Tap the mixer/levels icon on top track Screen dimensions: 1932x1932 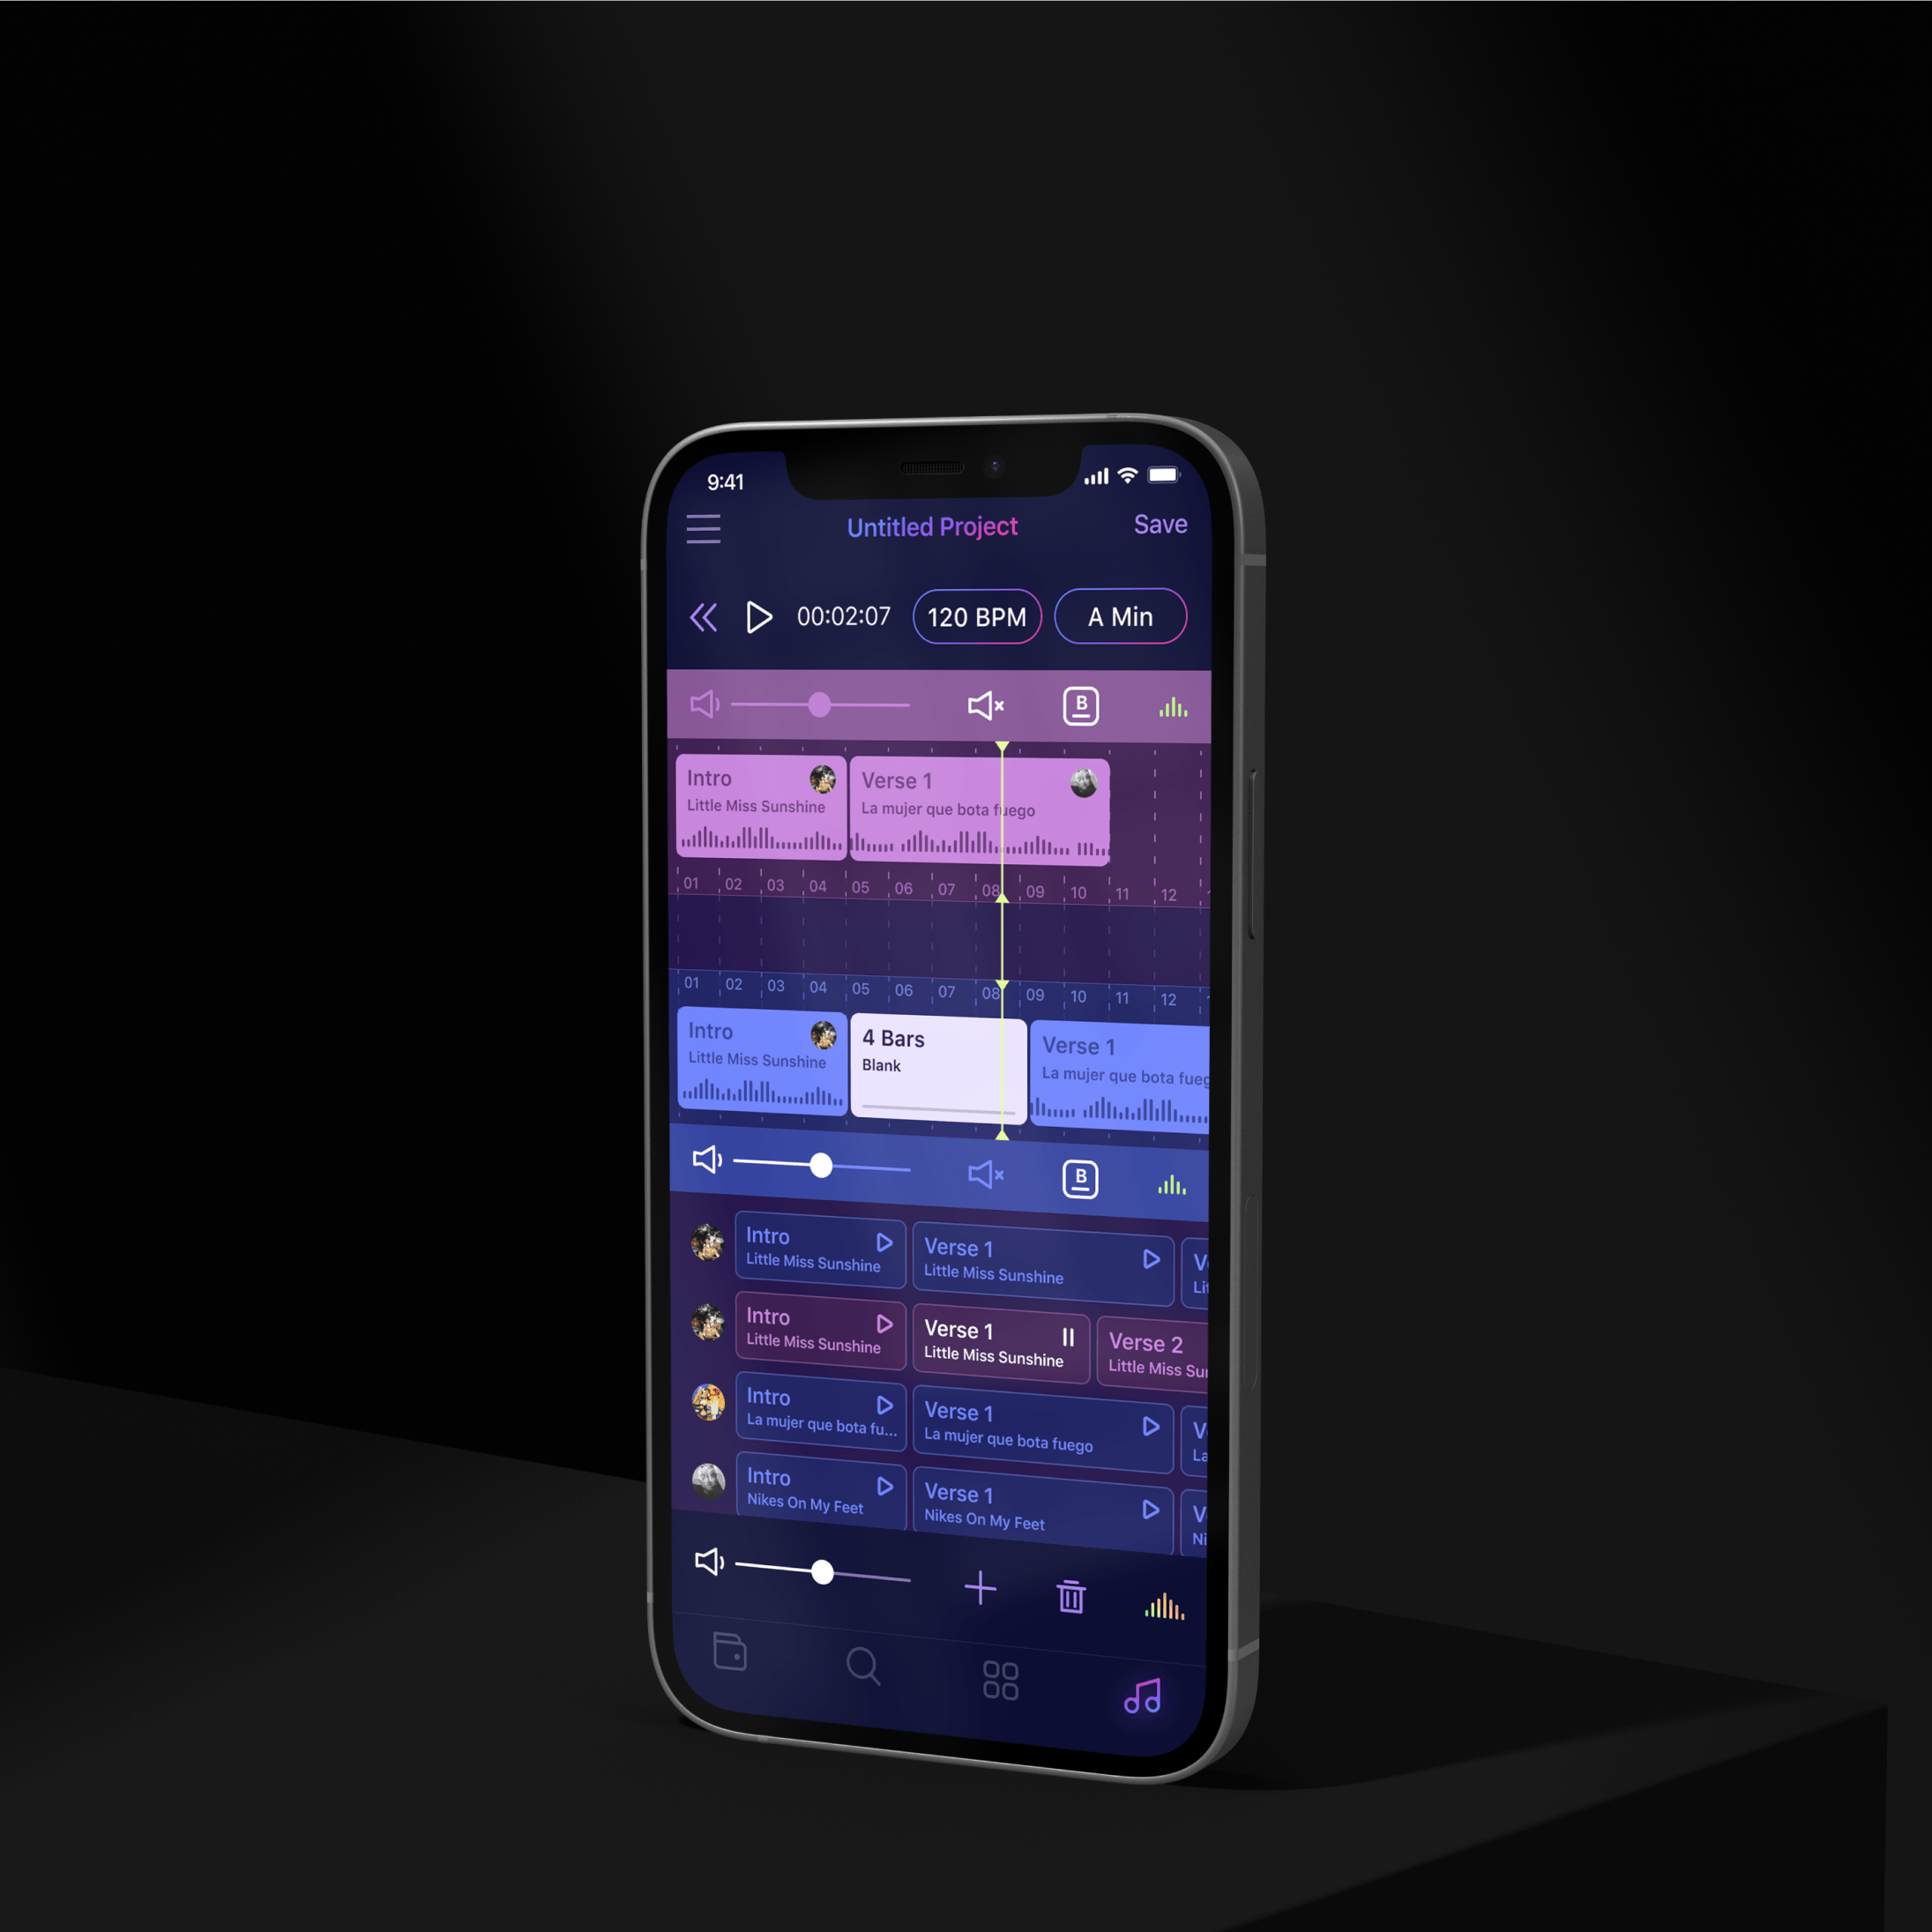[1166, 708]
